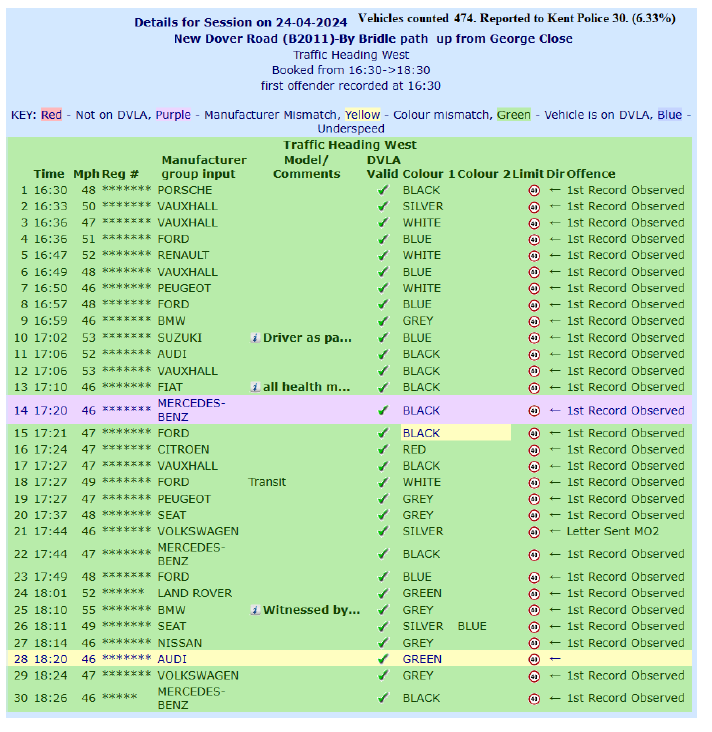Click the info icon in the SUZUKI row
The height and width of the screenshot is (732, 712).
[x=255, y=338]
